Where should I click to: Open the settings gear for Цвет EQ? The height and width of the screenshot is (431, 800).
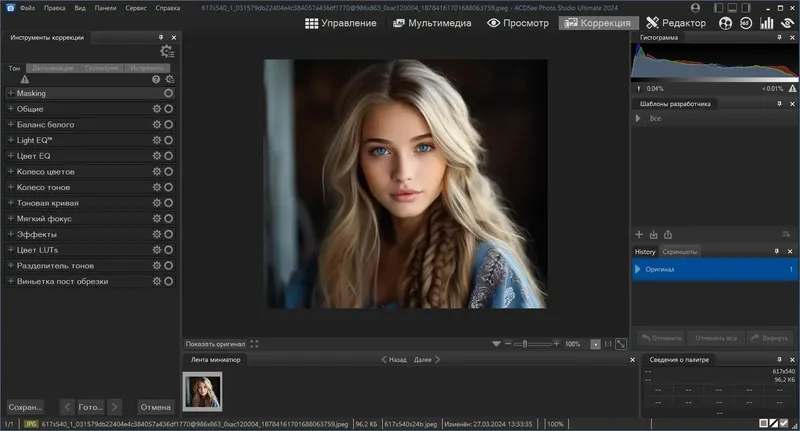coord(157,156)
